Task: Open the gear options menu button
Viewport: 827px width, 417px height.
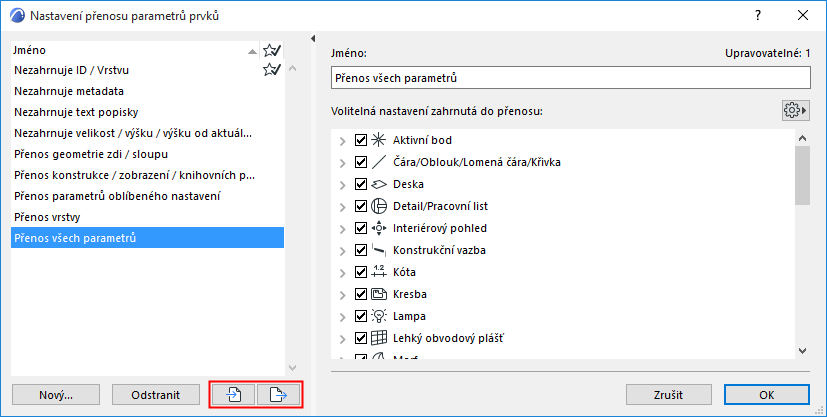Action: pos(795,110)
